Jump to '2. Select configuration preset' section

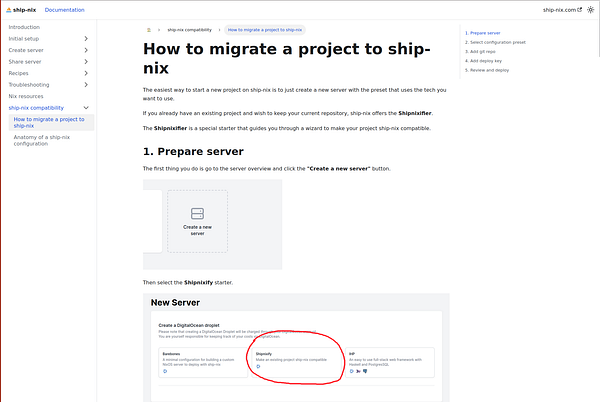click(x=495, y=42)
